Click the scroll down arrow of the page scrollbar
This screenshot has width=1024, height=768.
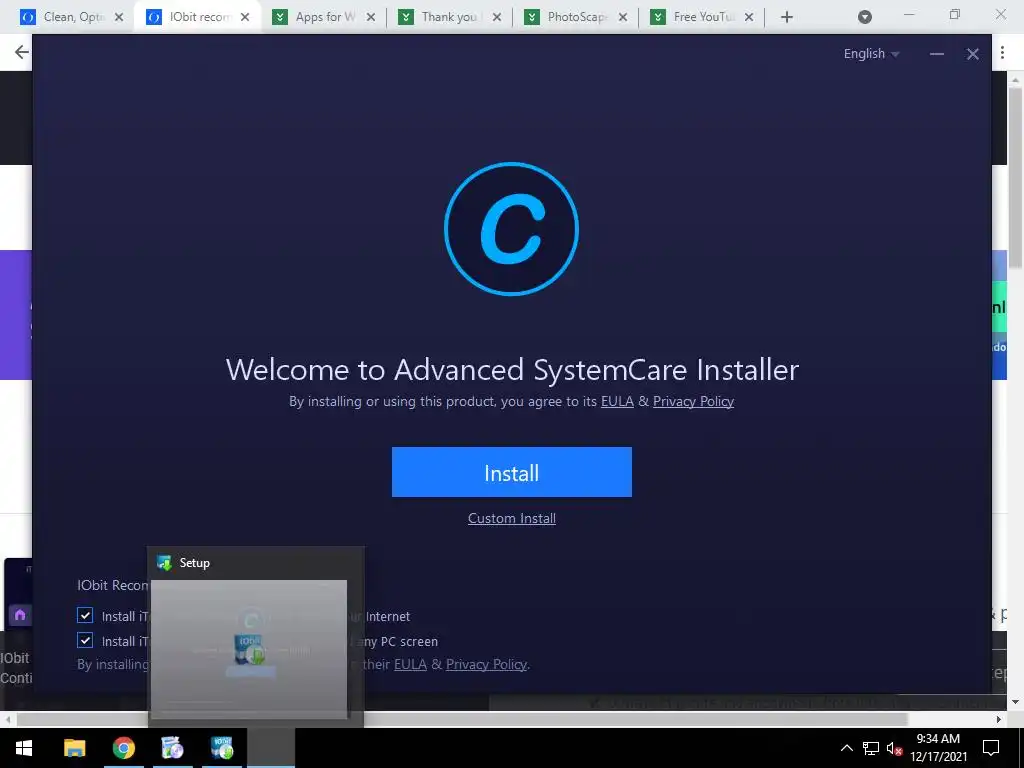1015,702
